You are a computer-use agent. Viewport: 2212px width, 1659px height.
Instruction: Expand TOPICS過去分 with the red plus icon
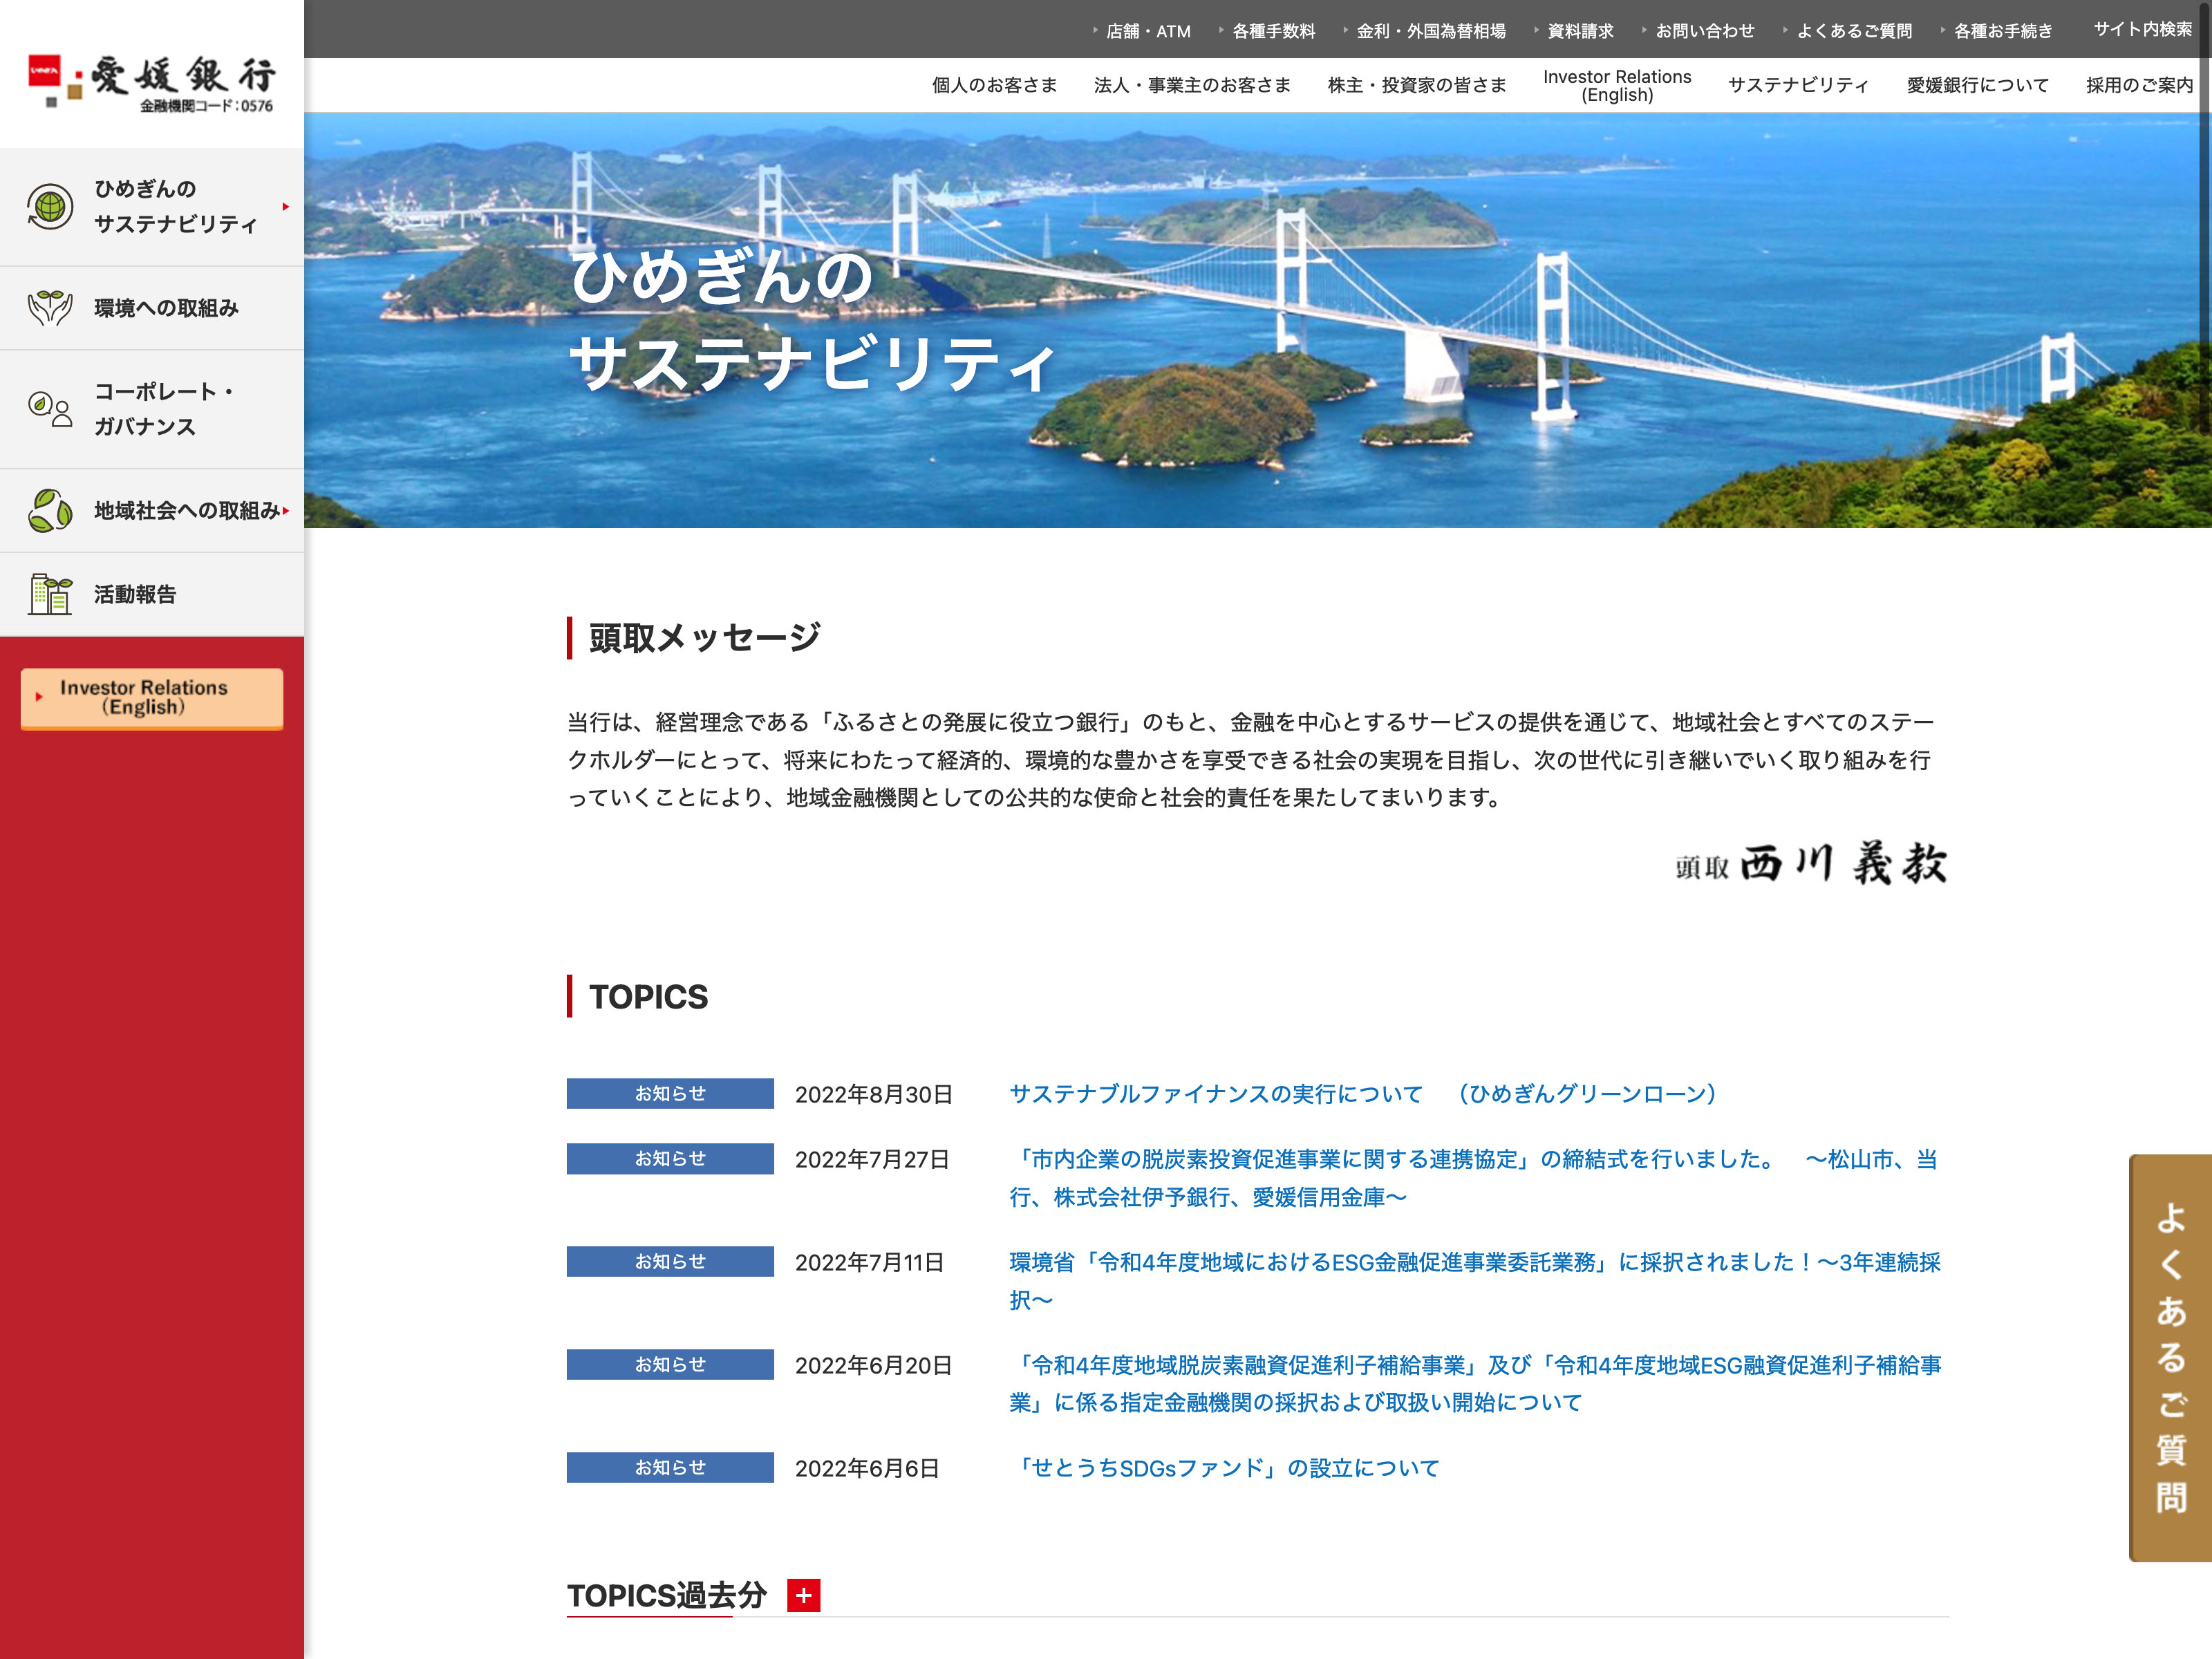coord(803,1595)
